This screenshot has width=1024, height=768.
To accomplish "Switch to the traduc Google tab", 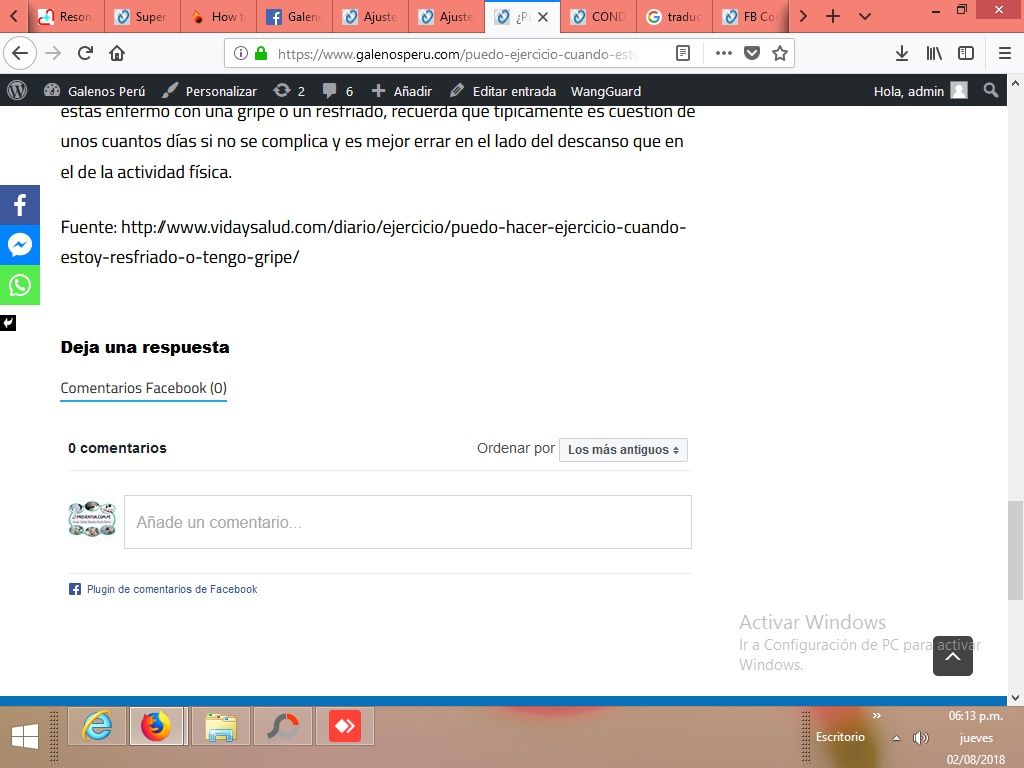I will click(x=675, y=17).
